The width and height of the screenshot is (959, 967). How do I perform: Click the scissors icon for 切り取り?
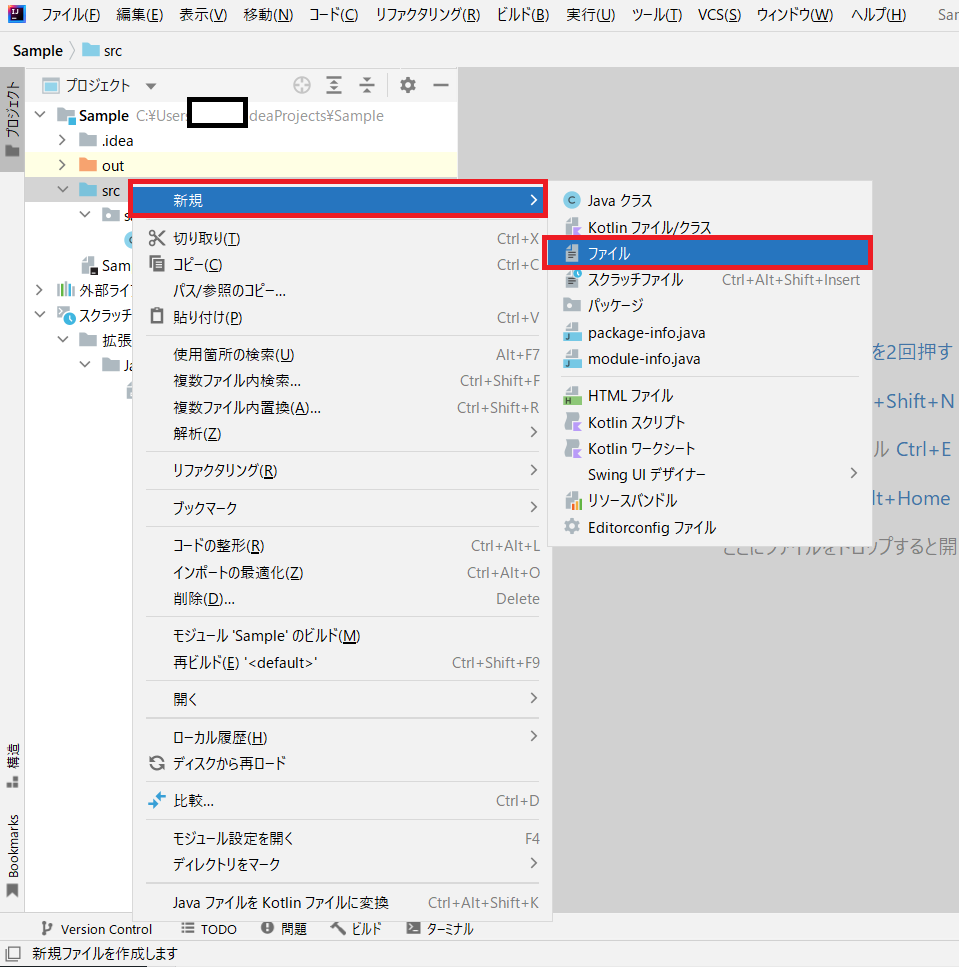(x=157, y=238)
